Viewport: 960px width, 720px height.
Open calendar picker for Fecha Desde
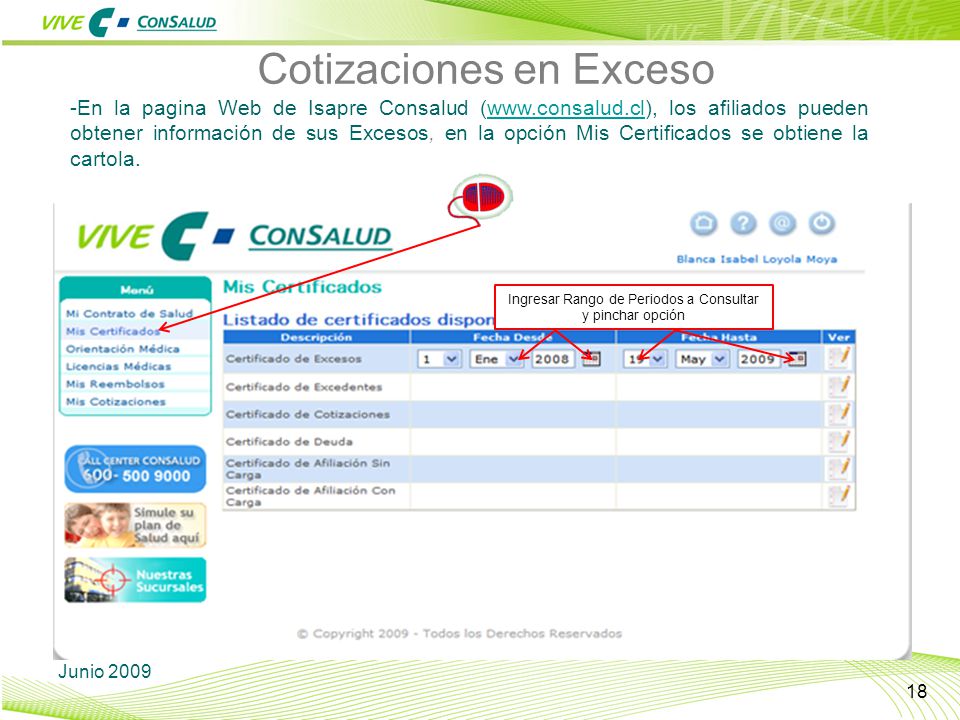tap(590, 359)
